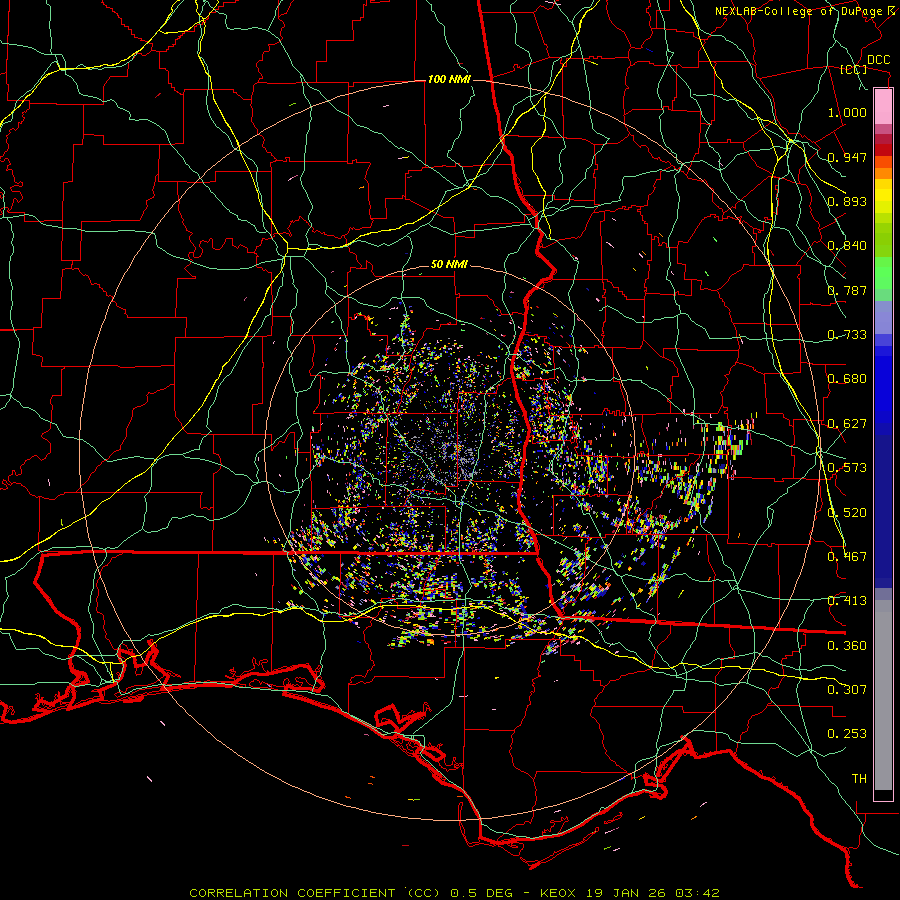The image size is (900, 900).
Task: Select the 0.467 scale value
Action: click(x=847, y=557)
